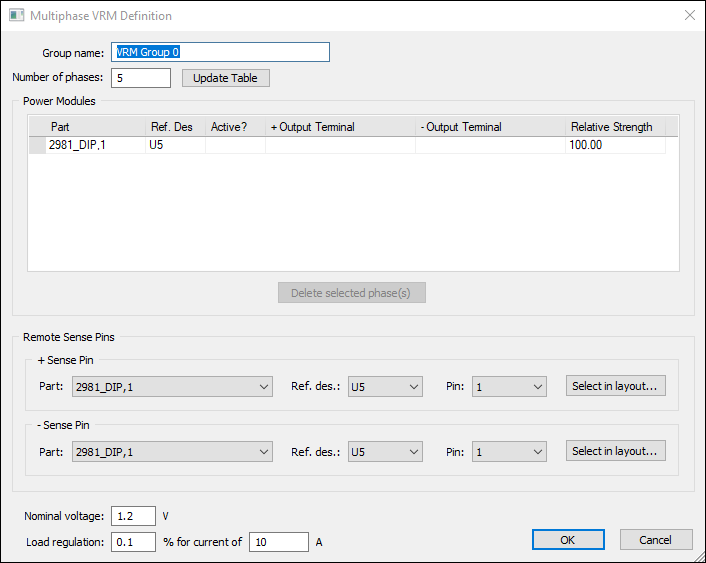Open the + Sense Pin Ref. des. dropdown
Screen dimensions: 706x563
[384, 387]
